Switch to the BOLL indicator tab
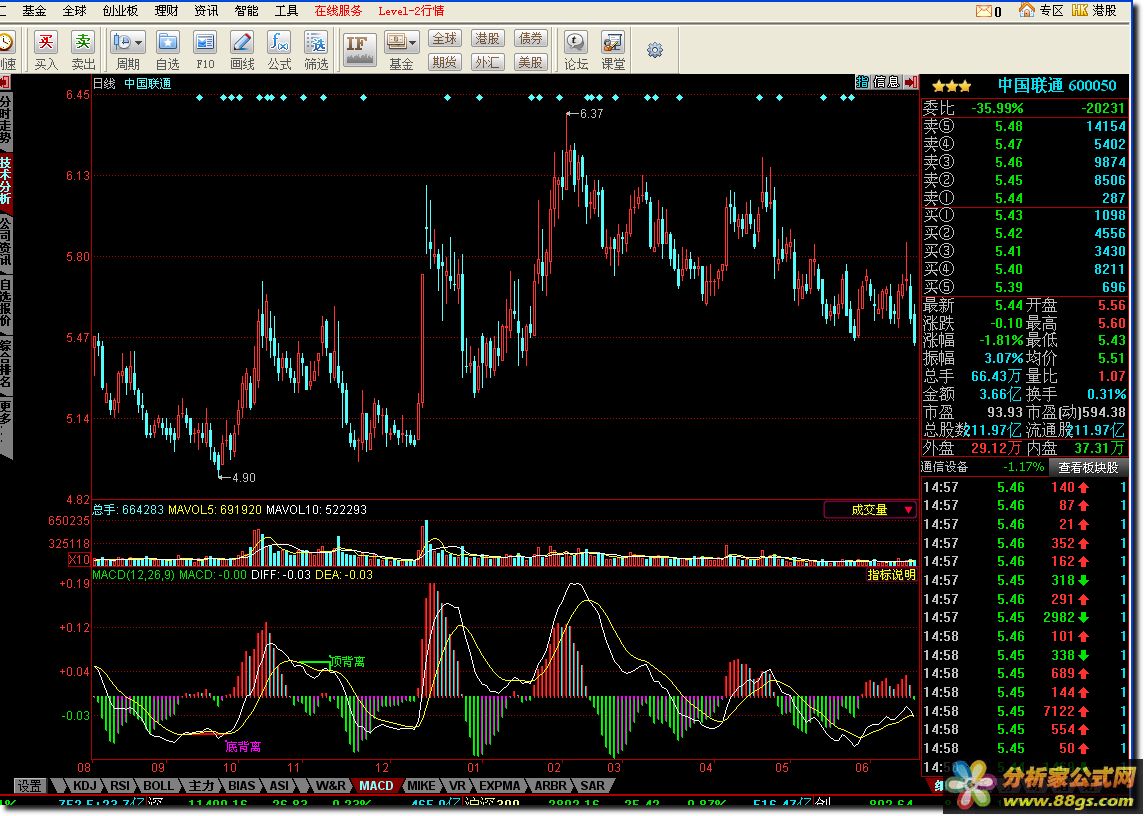1145x816 pixels. 158,785
